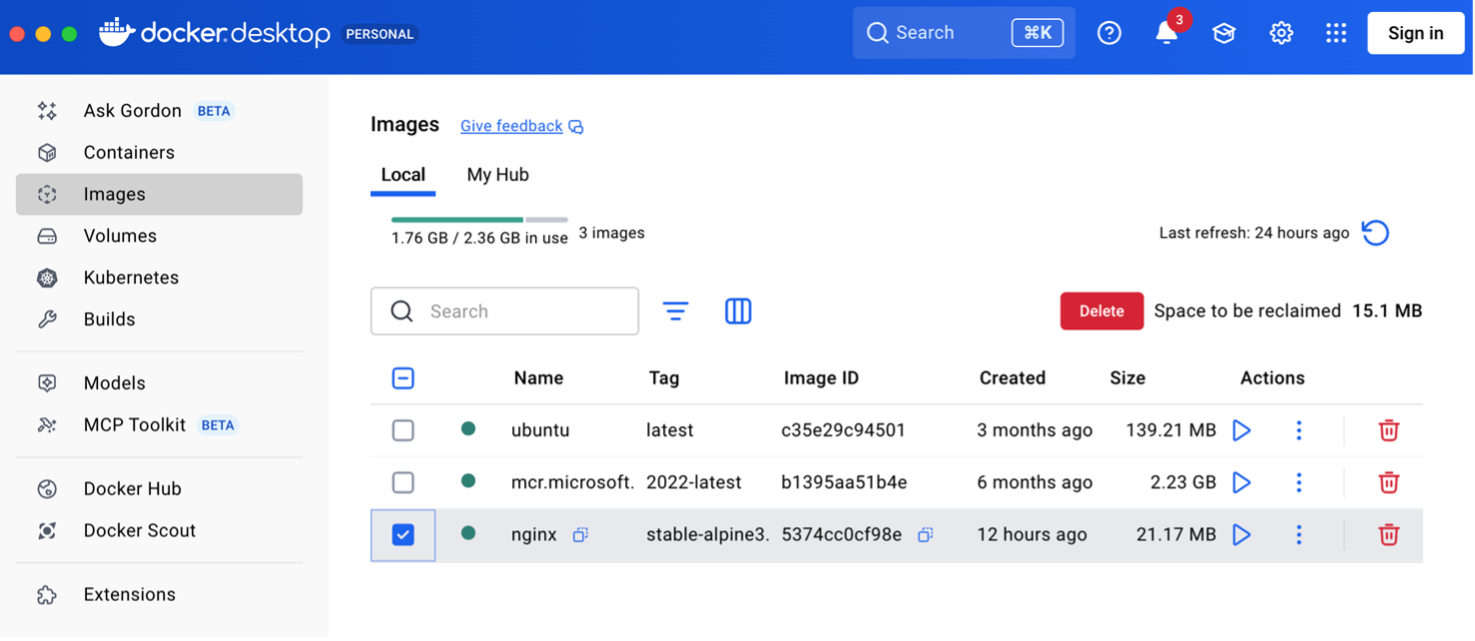Open Docker Desktop settings gear
The width and height of the screenshot is (1475, 641).
click(1281, 34)
